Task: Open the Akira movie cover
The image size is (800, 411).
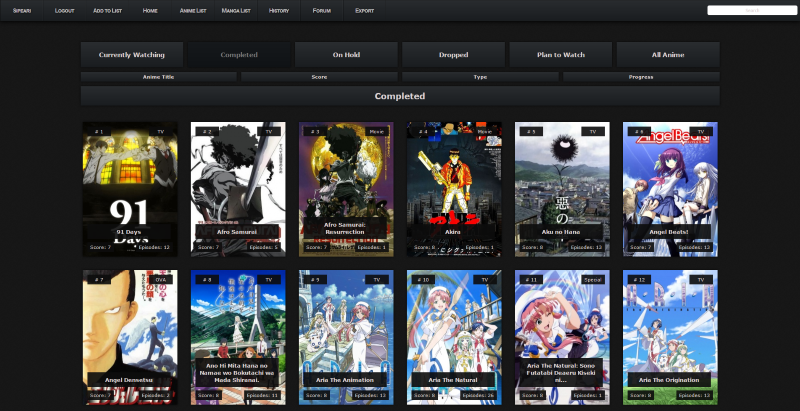Action: [454, 189]
